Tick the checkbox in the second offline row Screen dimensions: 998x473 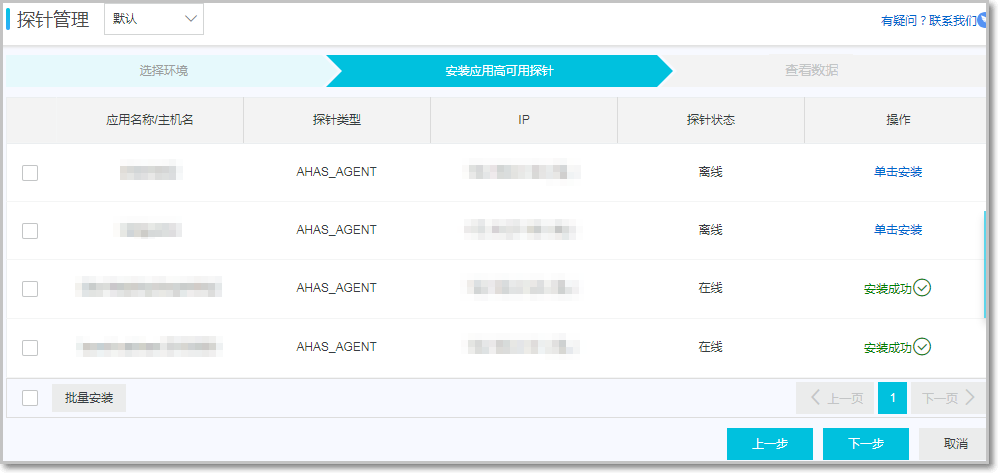click(x=30, y=230)
